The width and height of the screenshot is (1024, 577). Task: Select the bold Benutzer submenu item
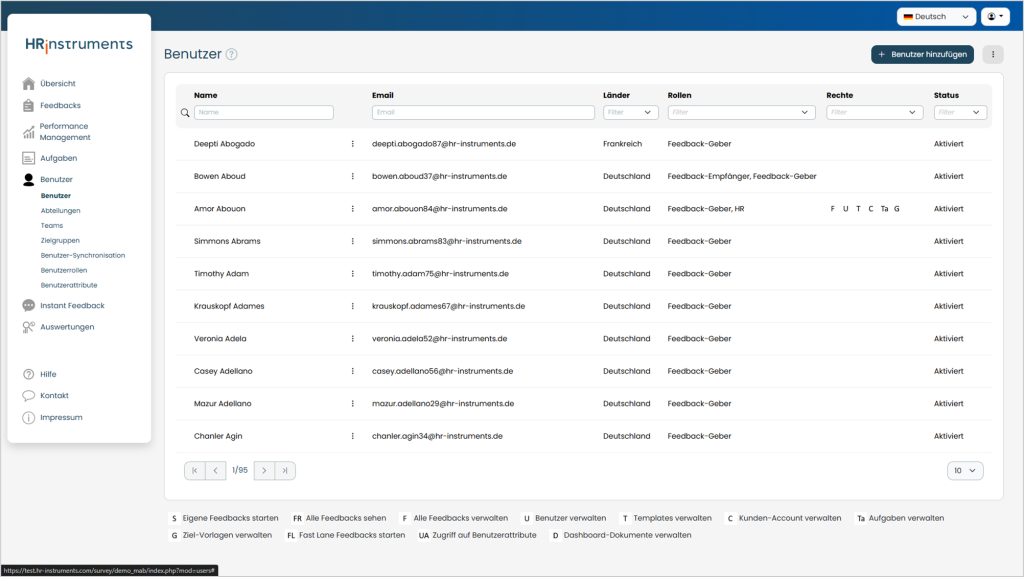(56, 196)
